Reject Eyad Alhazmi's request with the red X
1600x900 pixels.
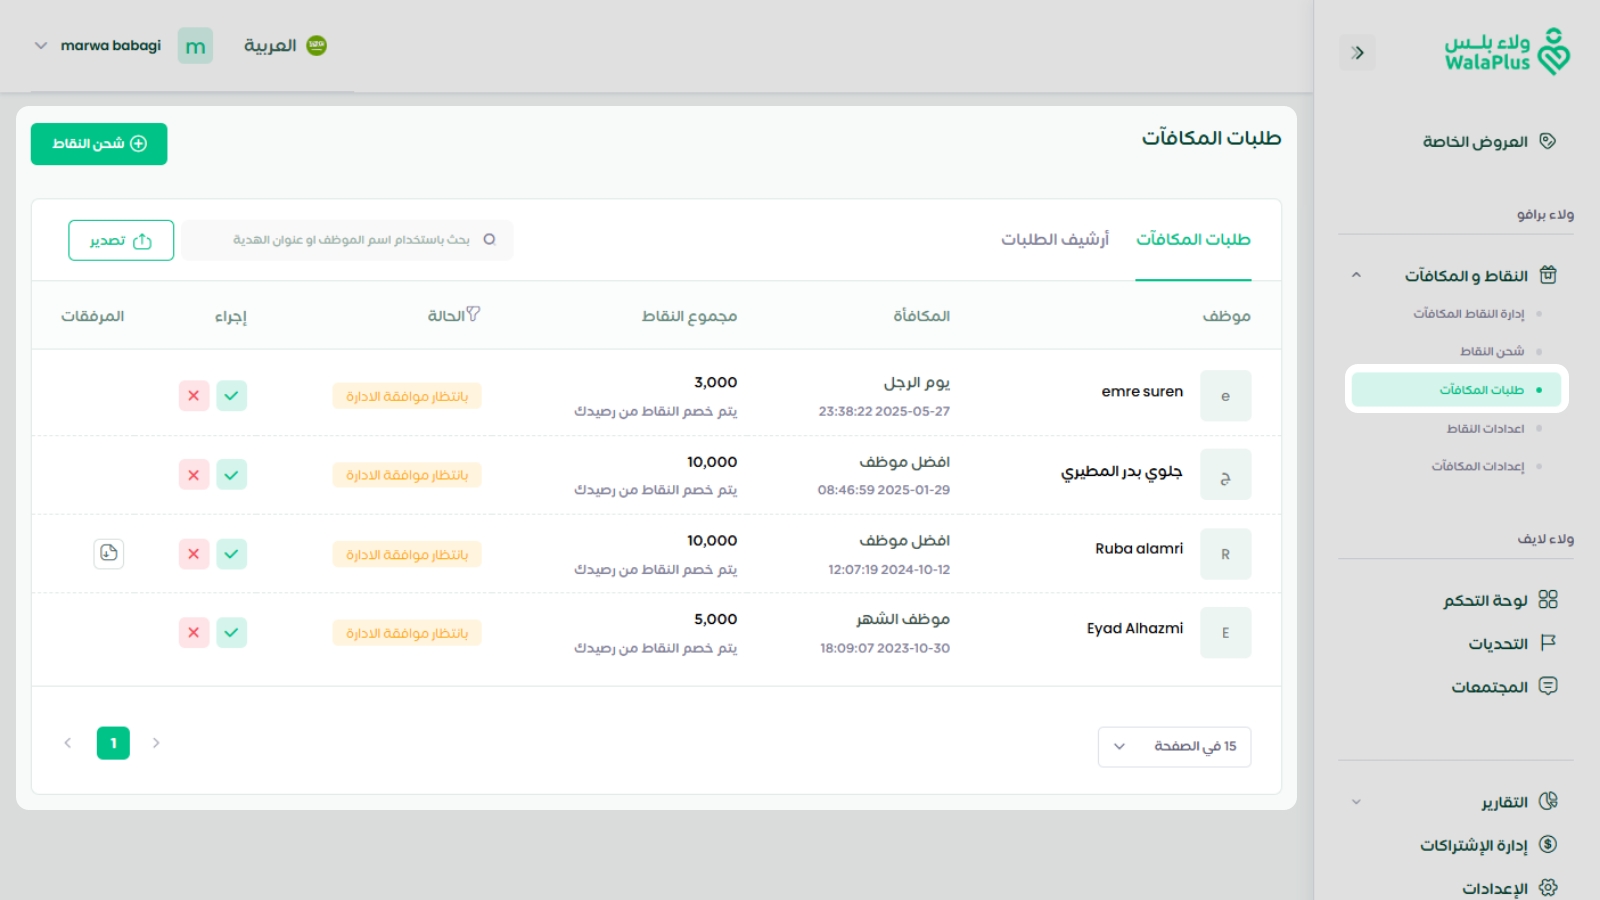point(193,632)
